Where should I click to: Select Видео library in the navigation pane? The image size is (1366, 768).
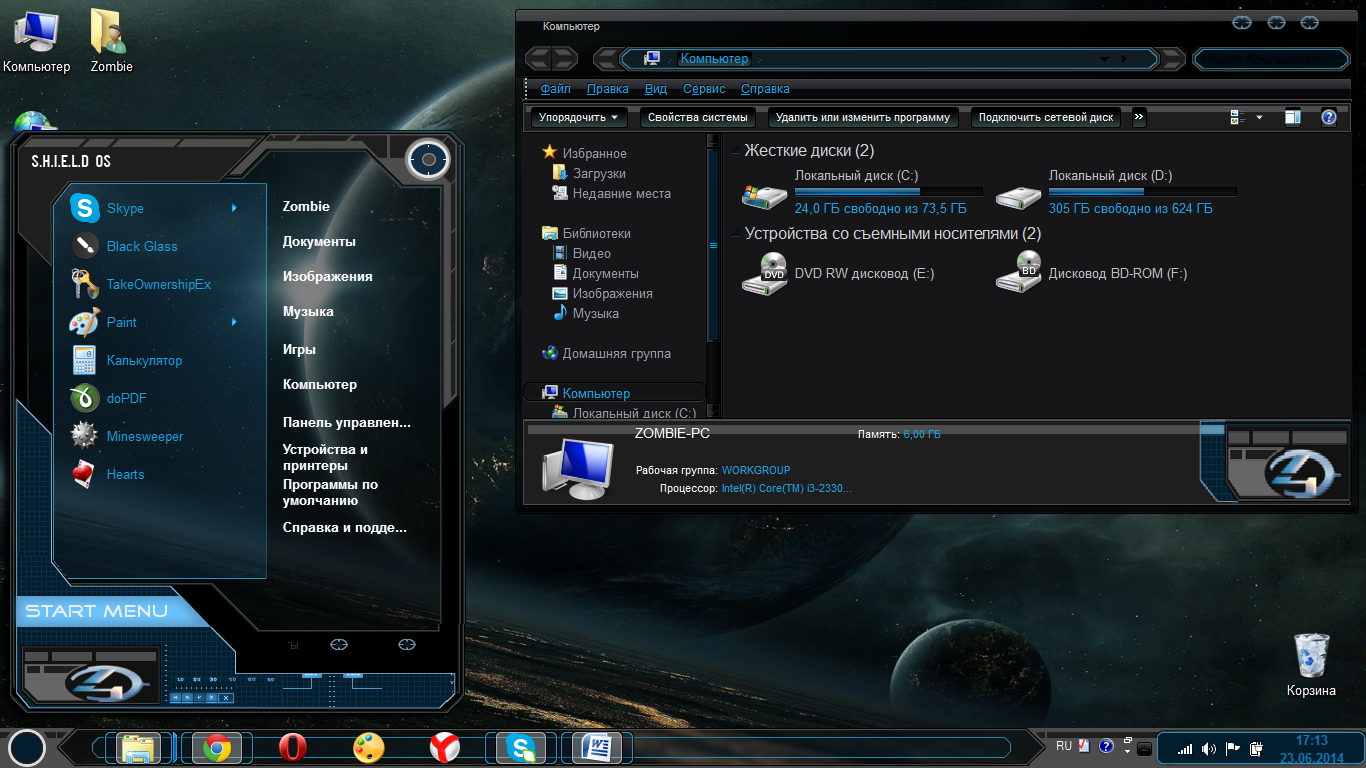(x=591, y=253)
